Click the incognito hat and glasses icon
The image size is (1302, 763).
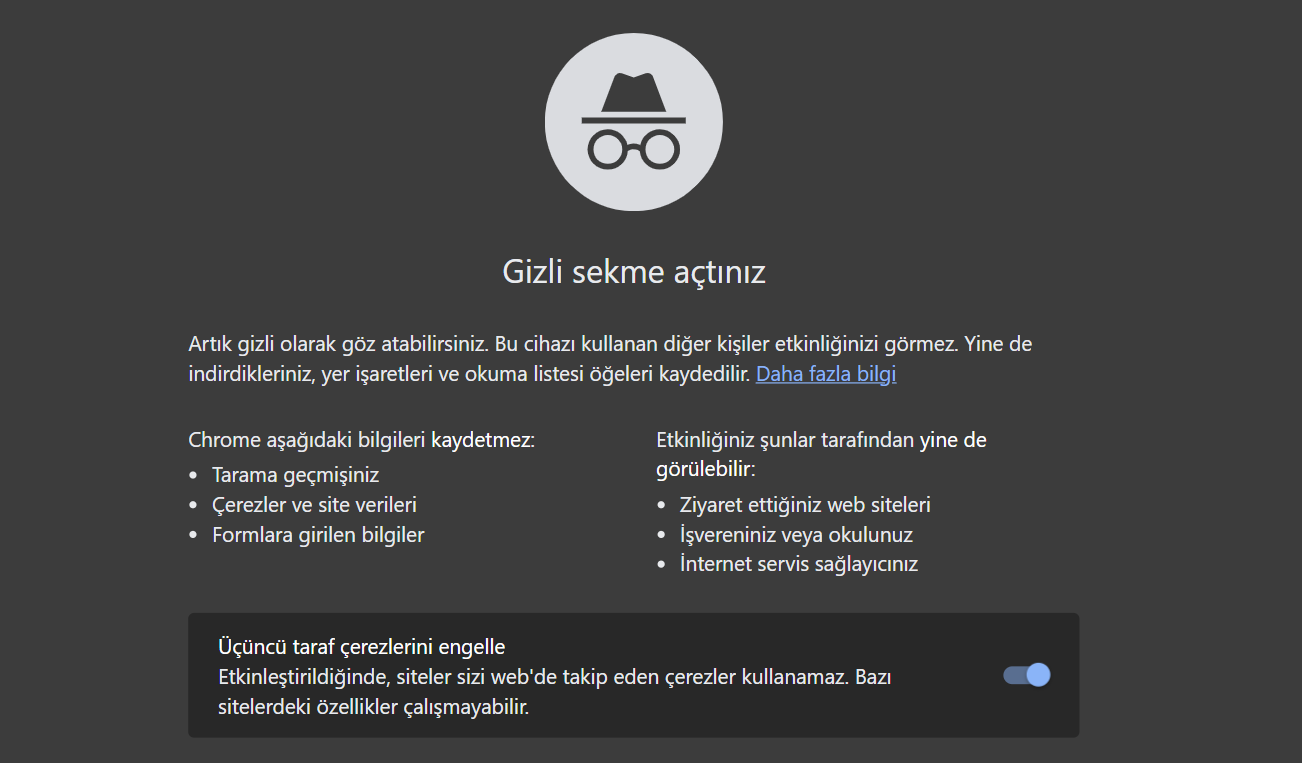[634, 123]
